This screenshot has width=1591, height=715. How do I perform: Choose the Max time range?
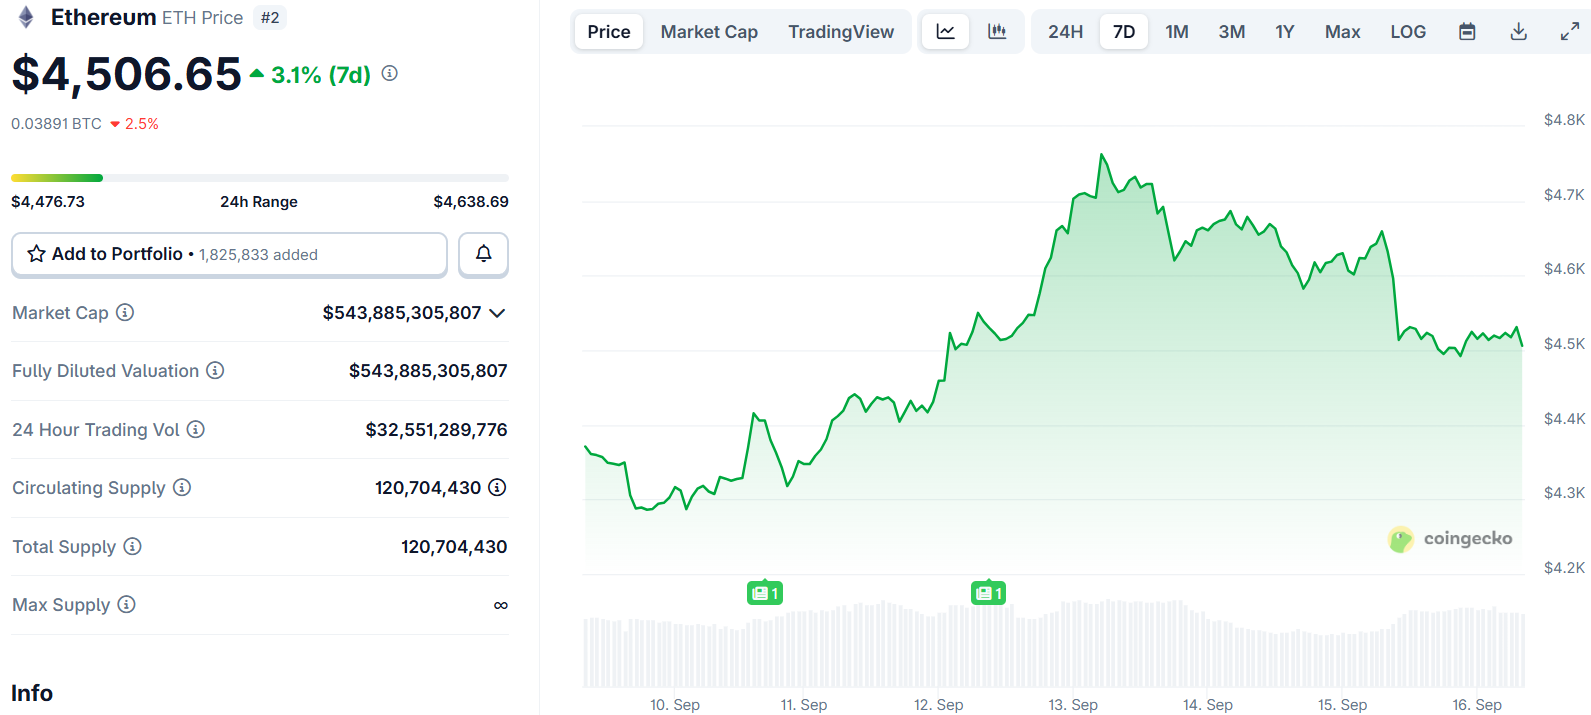tap(1343, 32)
